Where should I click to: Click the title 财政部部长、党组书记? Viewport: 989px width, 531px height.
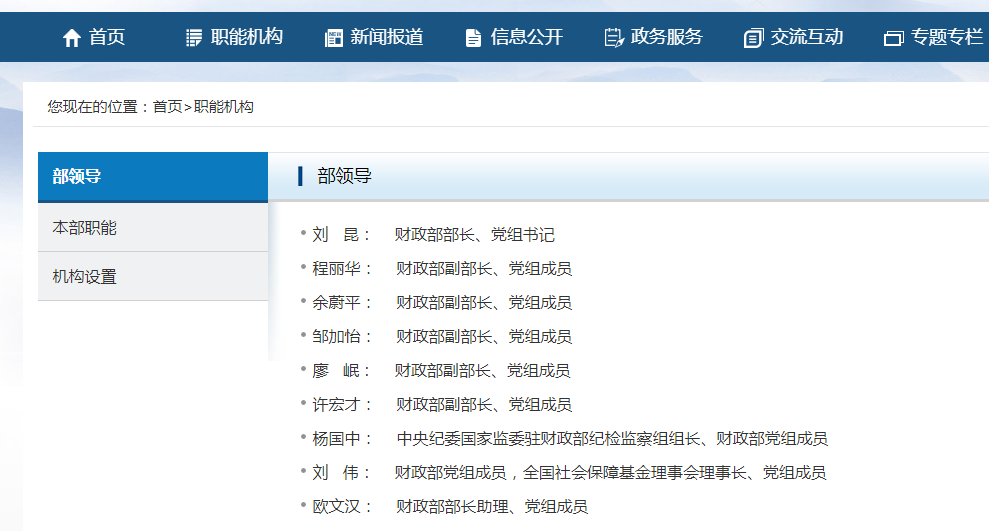[474, 235]
